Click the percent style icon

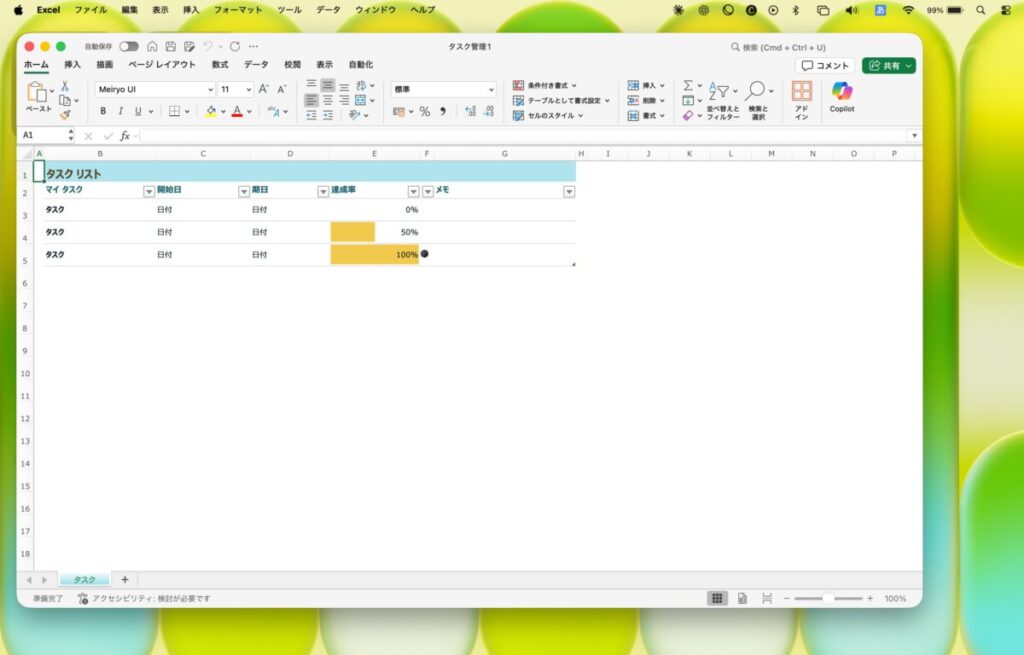tap(424, 112)
